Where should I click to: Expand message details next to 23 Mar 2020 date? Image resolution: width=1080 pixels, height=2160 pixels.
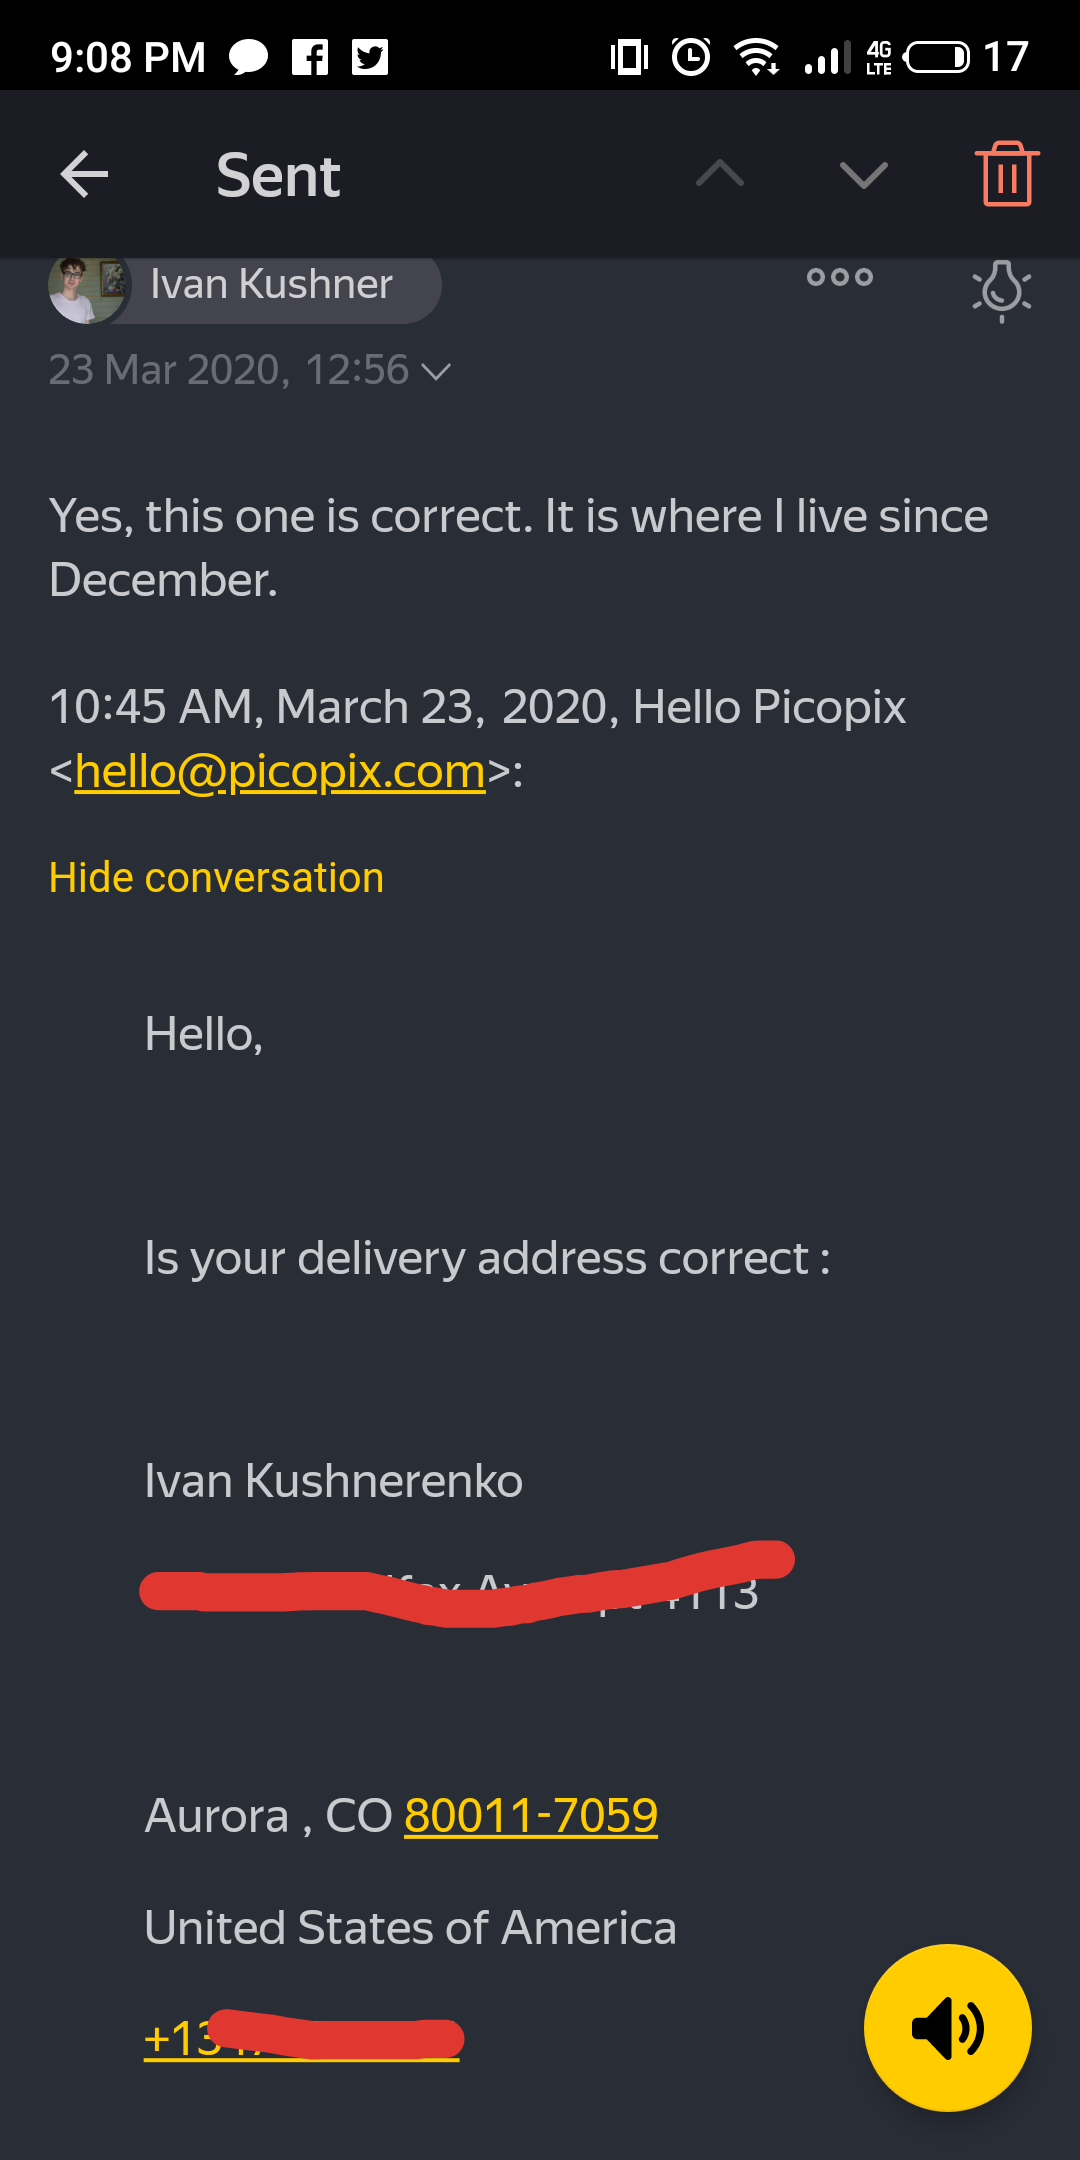tap(436, 372)
